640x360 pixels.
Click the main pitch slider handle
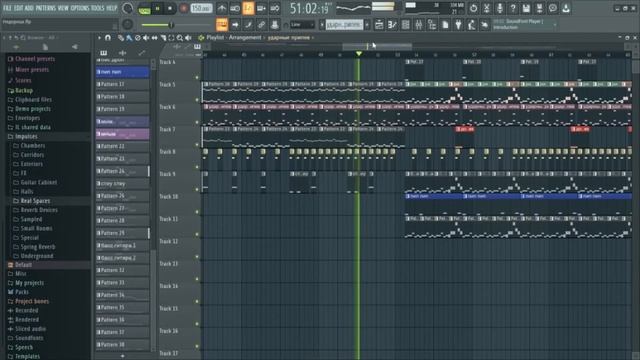tap(171, 25)
